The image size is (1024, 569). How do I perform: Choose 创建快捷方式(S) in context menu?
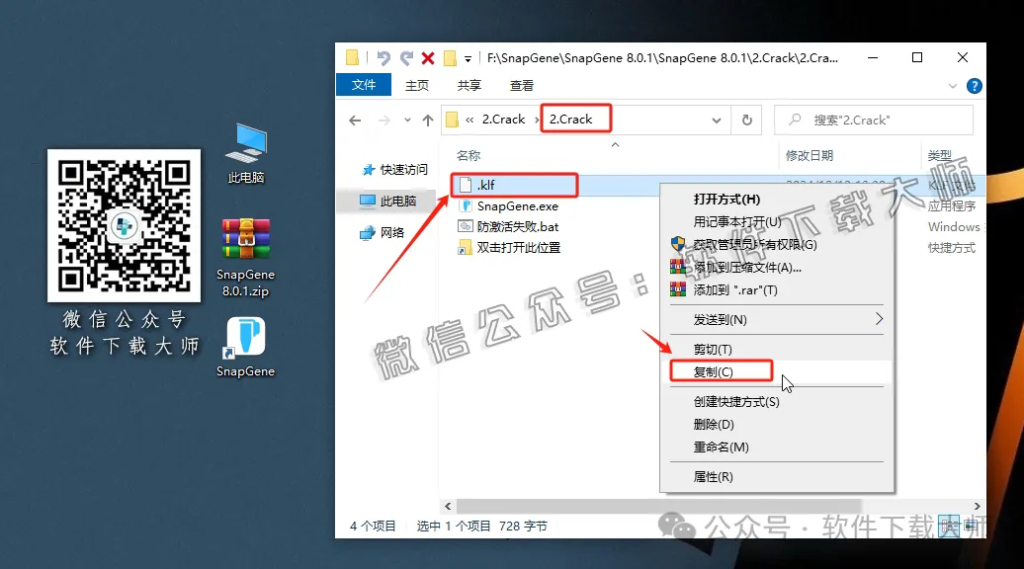(x=736, y=402)
